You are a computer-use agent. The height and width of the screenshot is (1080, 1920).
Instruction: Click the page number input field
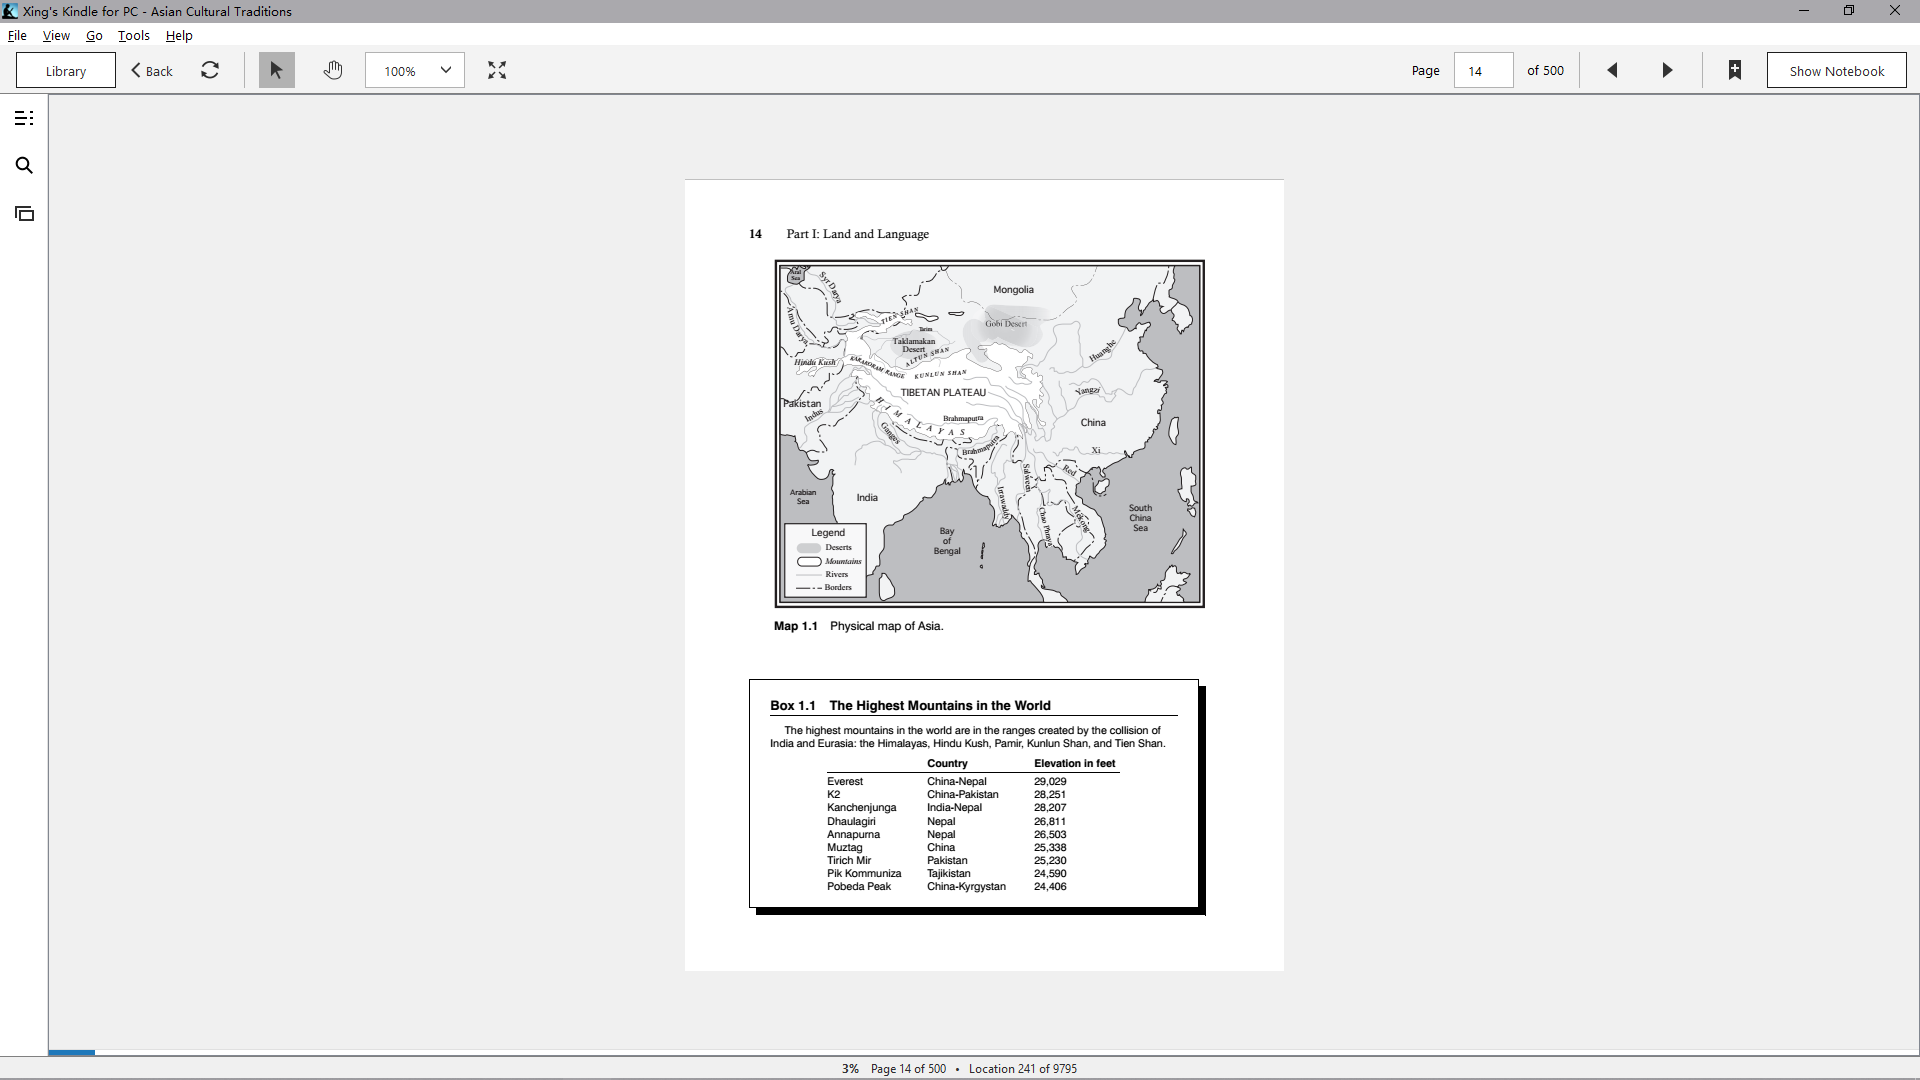coord(1483,70)
